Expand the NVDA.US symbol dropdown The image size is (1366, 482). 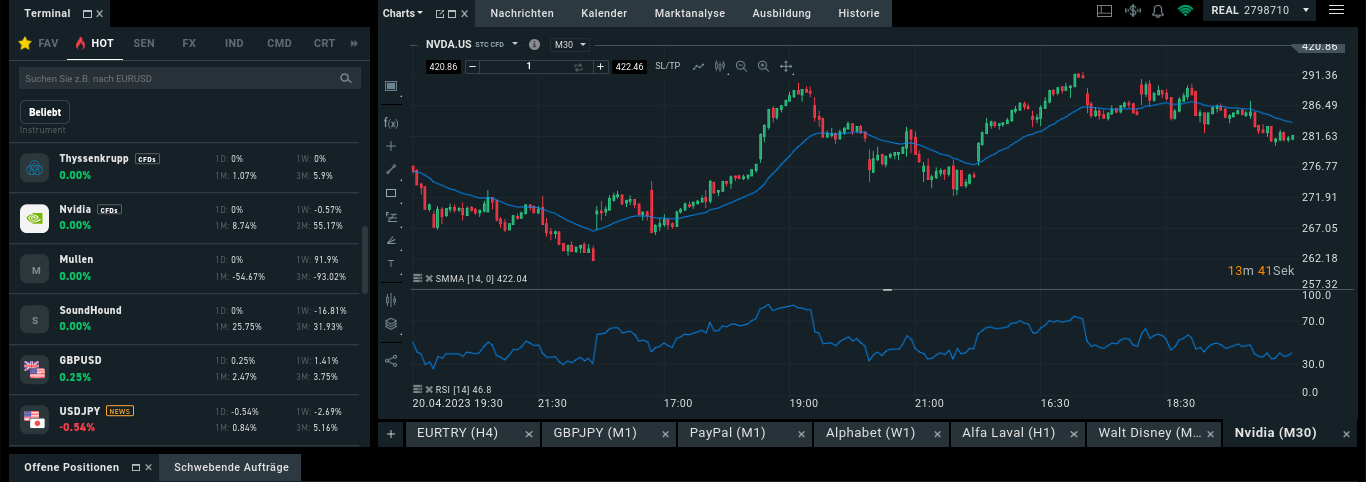515,44
